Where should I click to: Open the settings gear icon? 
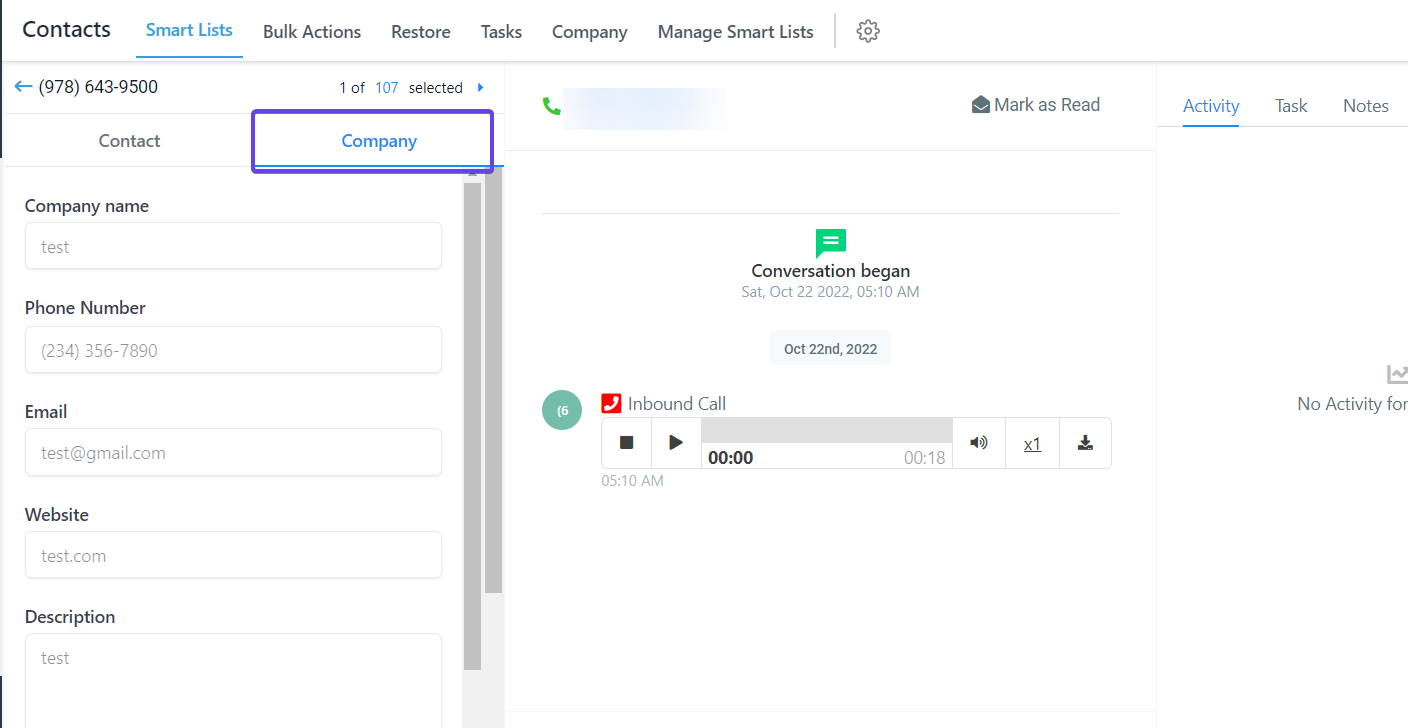point(868,31)
